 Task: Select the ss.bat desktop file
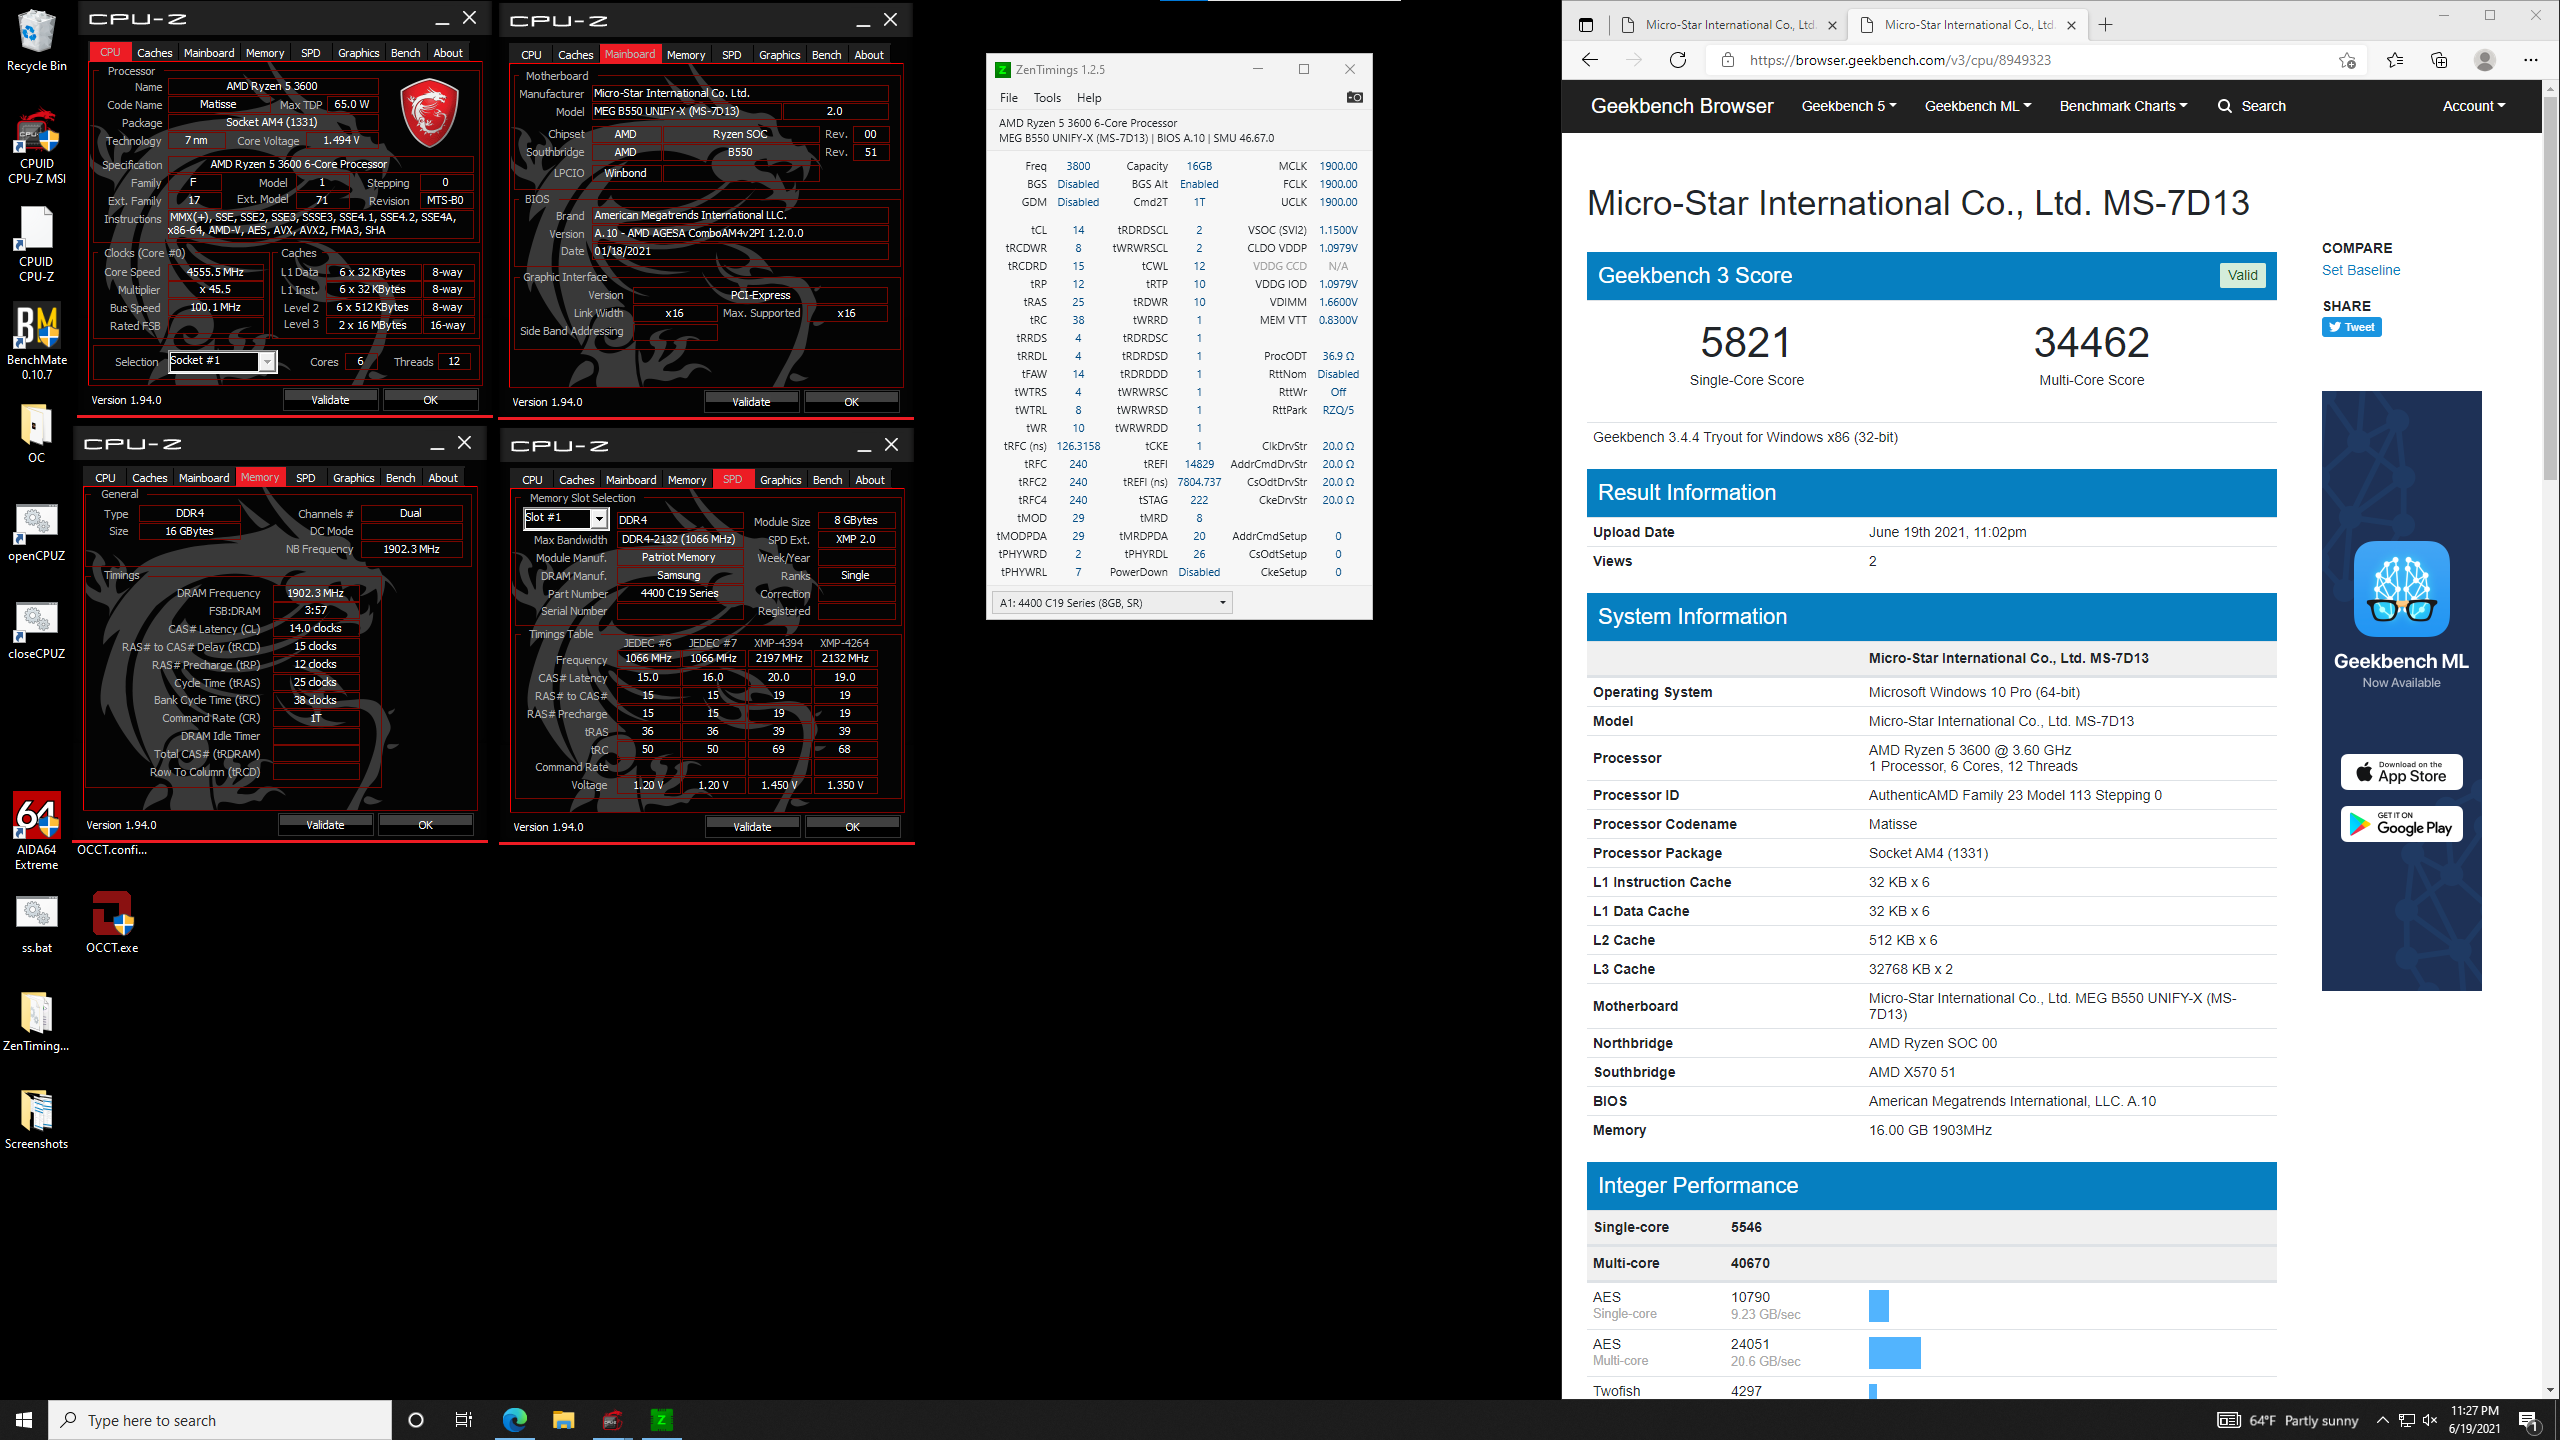[36, 924]
